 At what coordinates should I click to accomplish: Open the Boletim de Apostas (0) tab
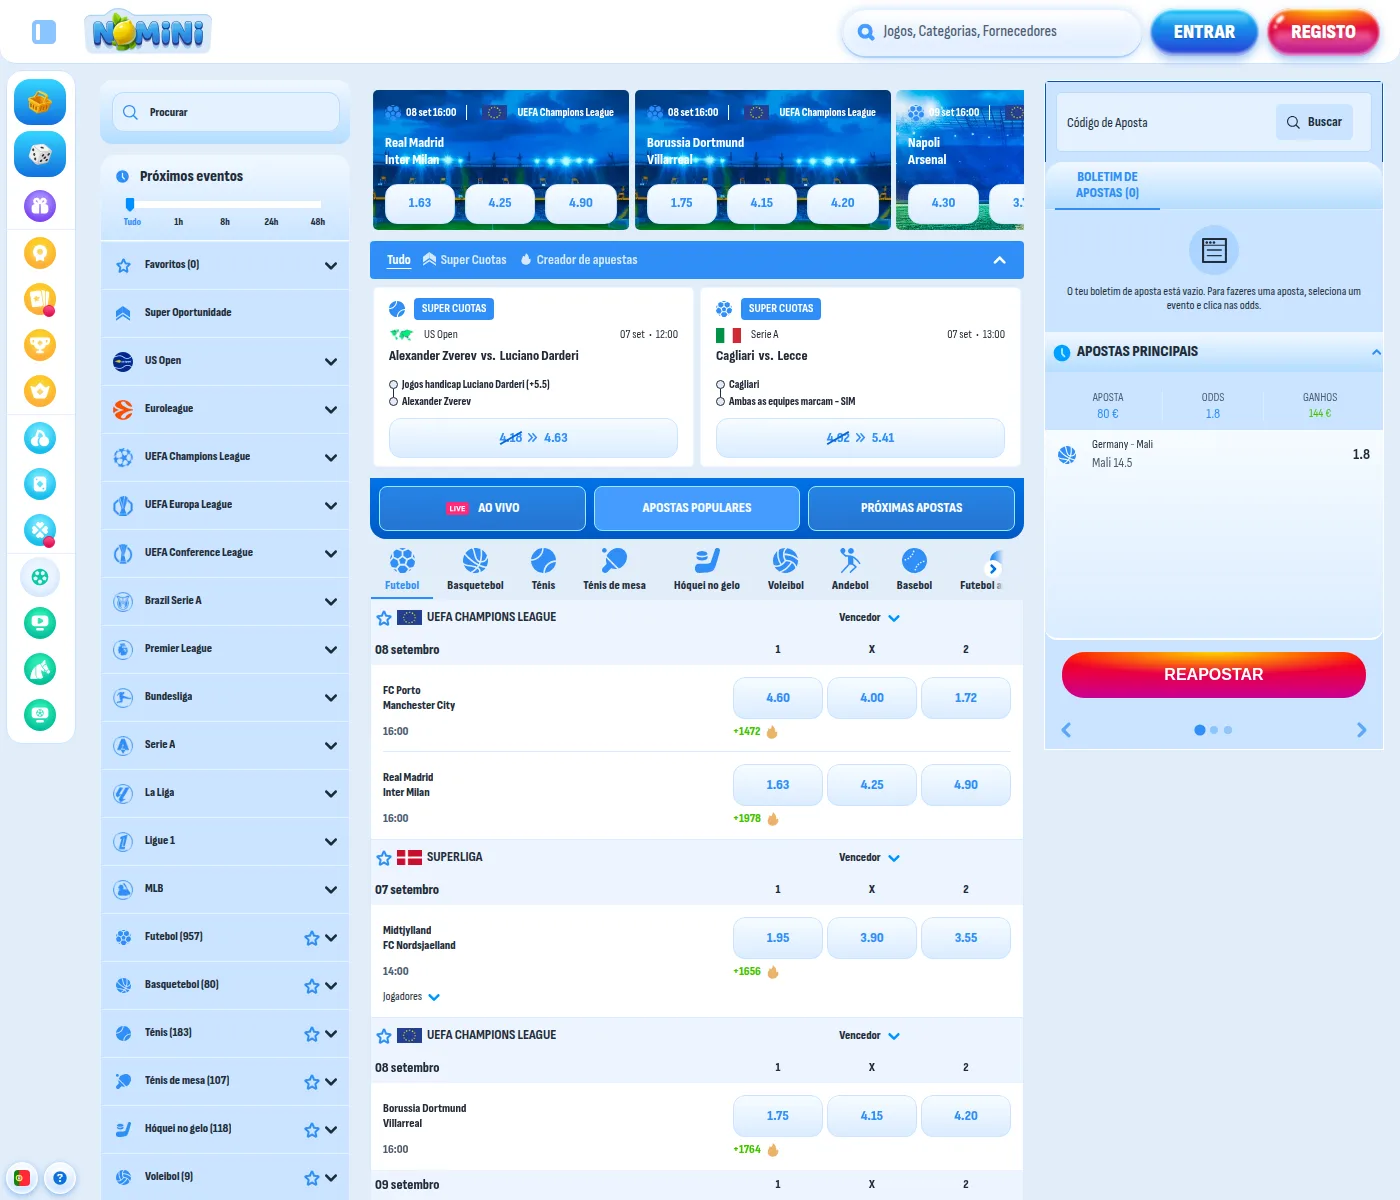point(1107,185)
